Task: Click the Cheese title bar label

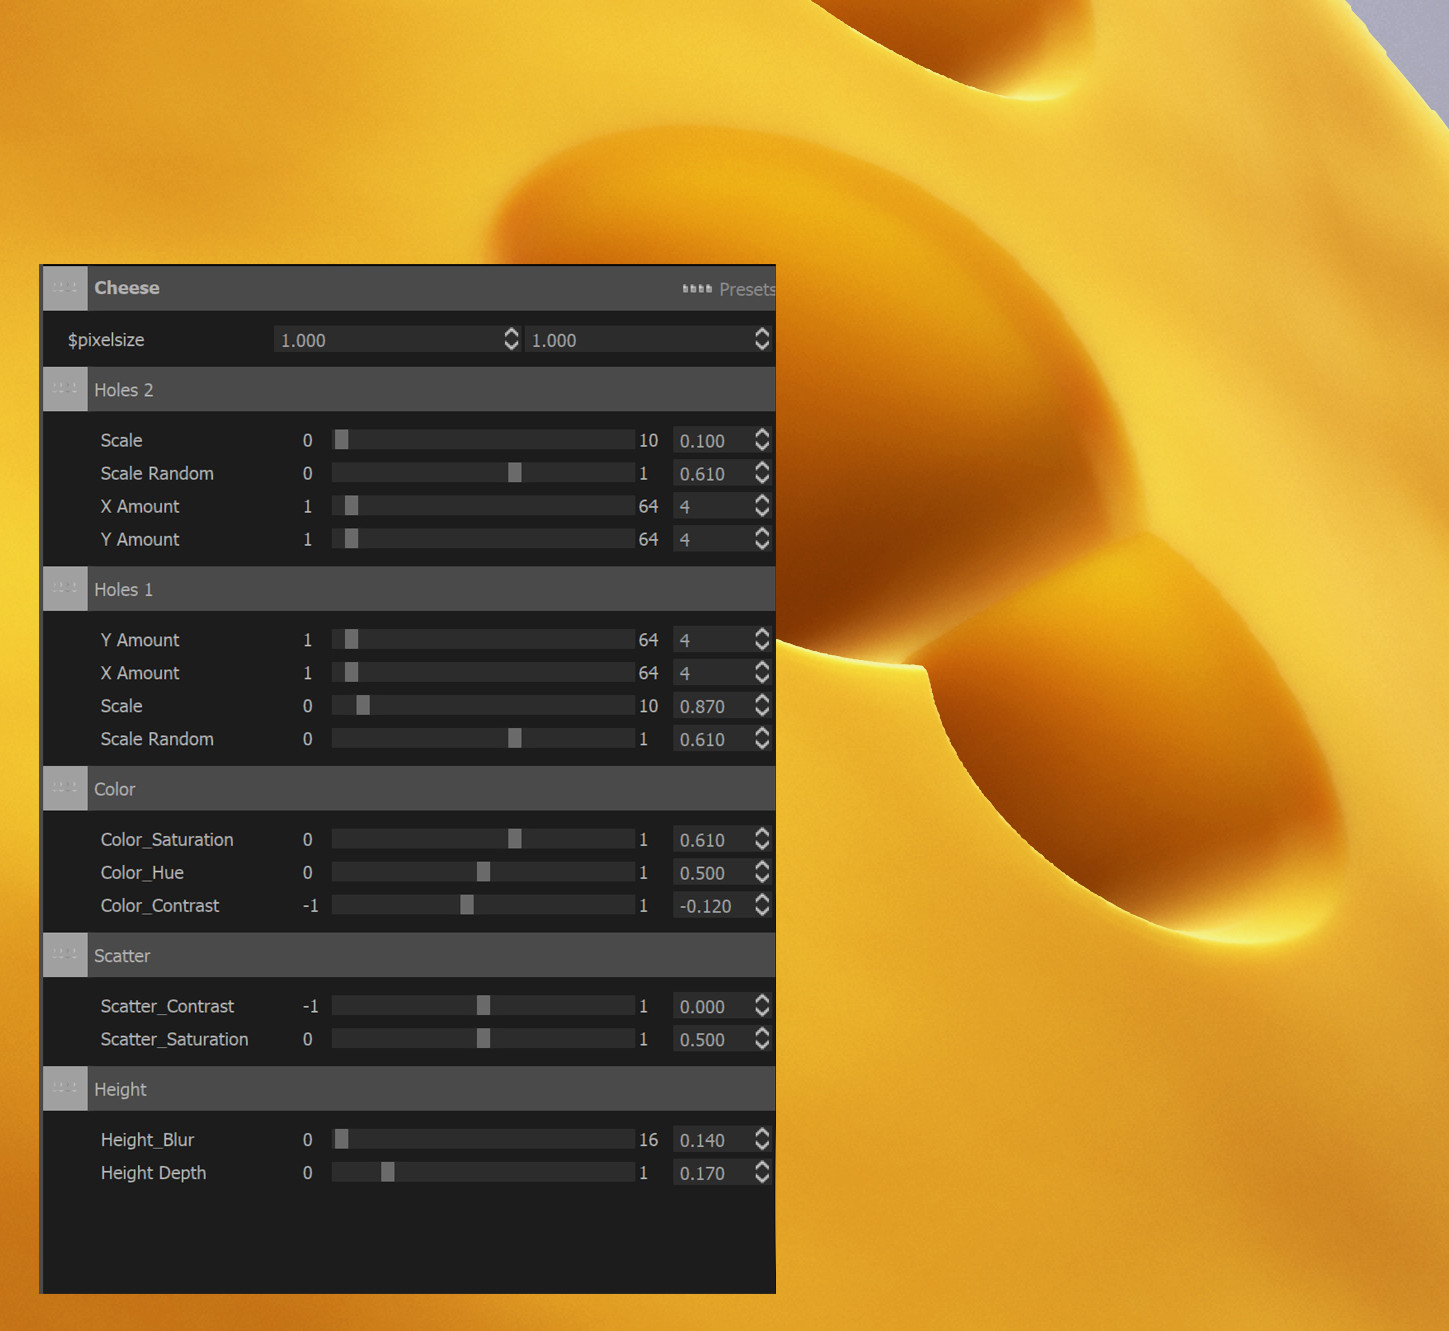Action: click(127, 288)
